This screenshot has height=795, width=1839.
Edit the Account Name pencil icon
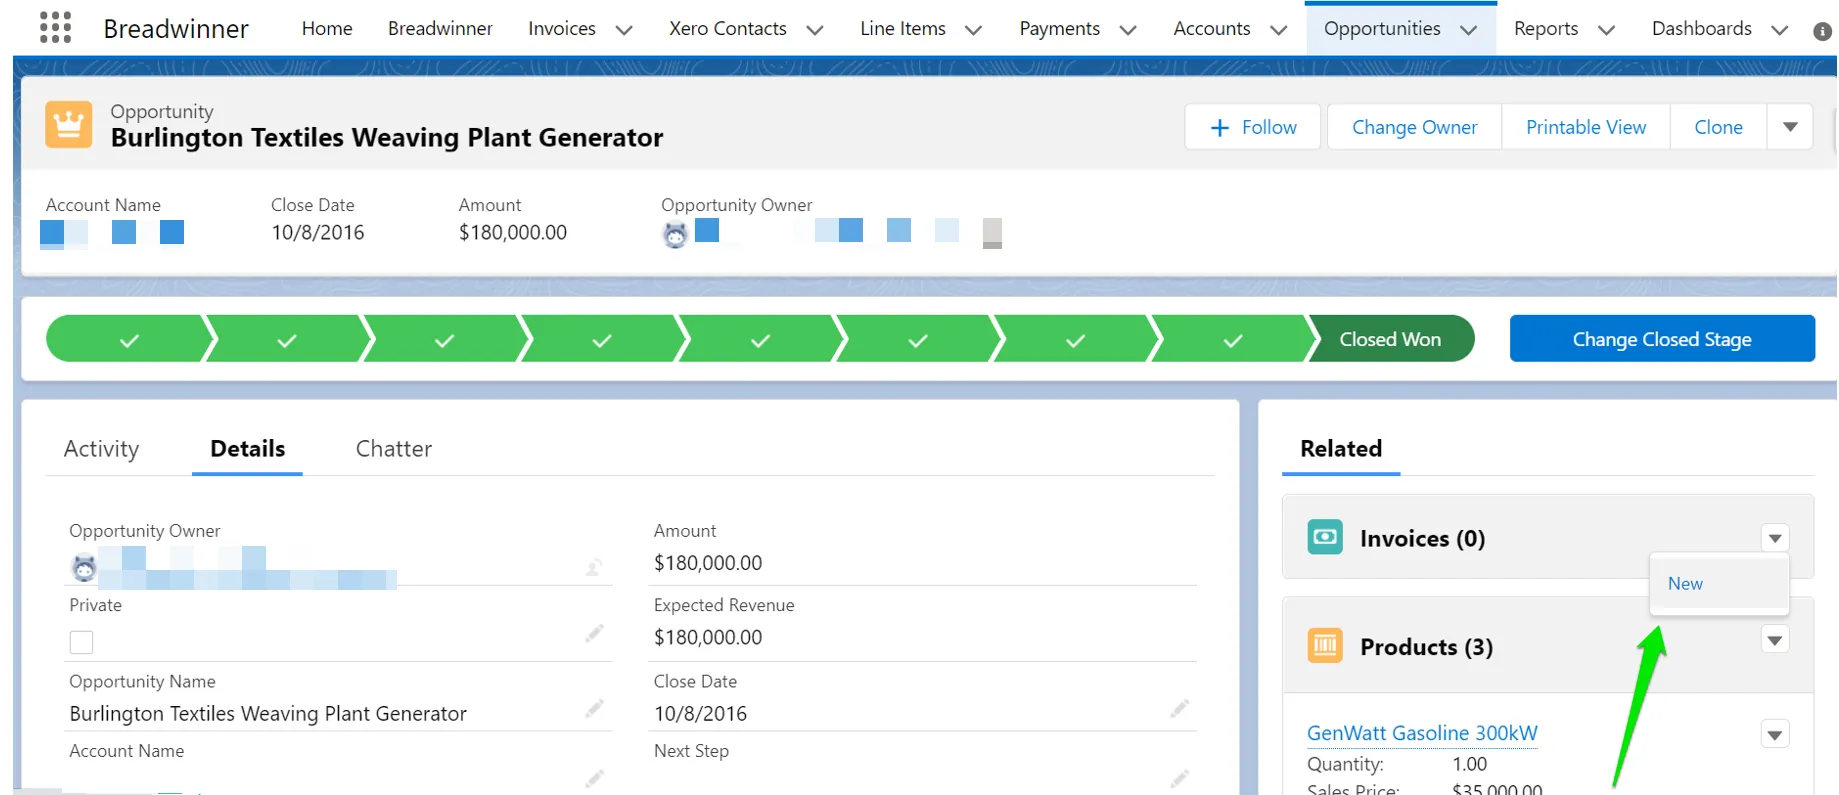[x=594, y=778]
